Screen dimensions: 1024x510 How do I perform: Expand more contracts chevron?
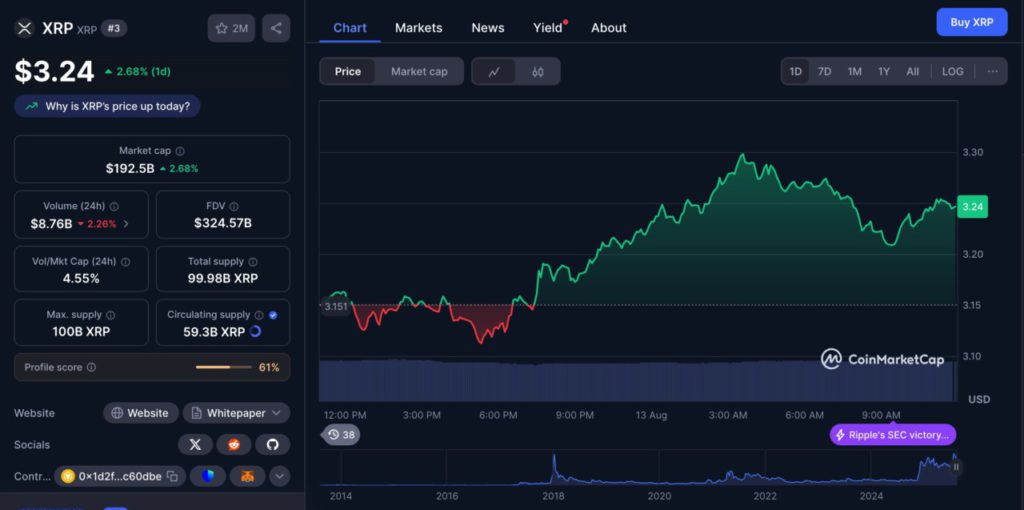pyautogui.click(x=280, y=477)
